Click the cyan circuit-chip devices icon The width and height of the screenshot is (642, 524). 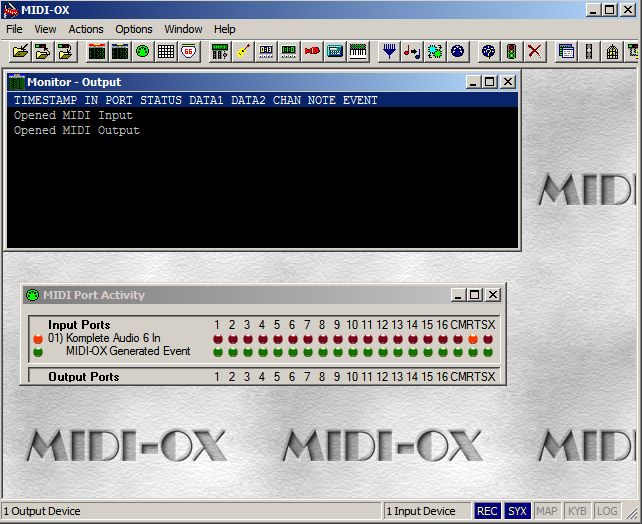[435, 52]
